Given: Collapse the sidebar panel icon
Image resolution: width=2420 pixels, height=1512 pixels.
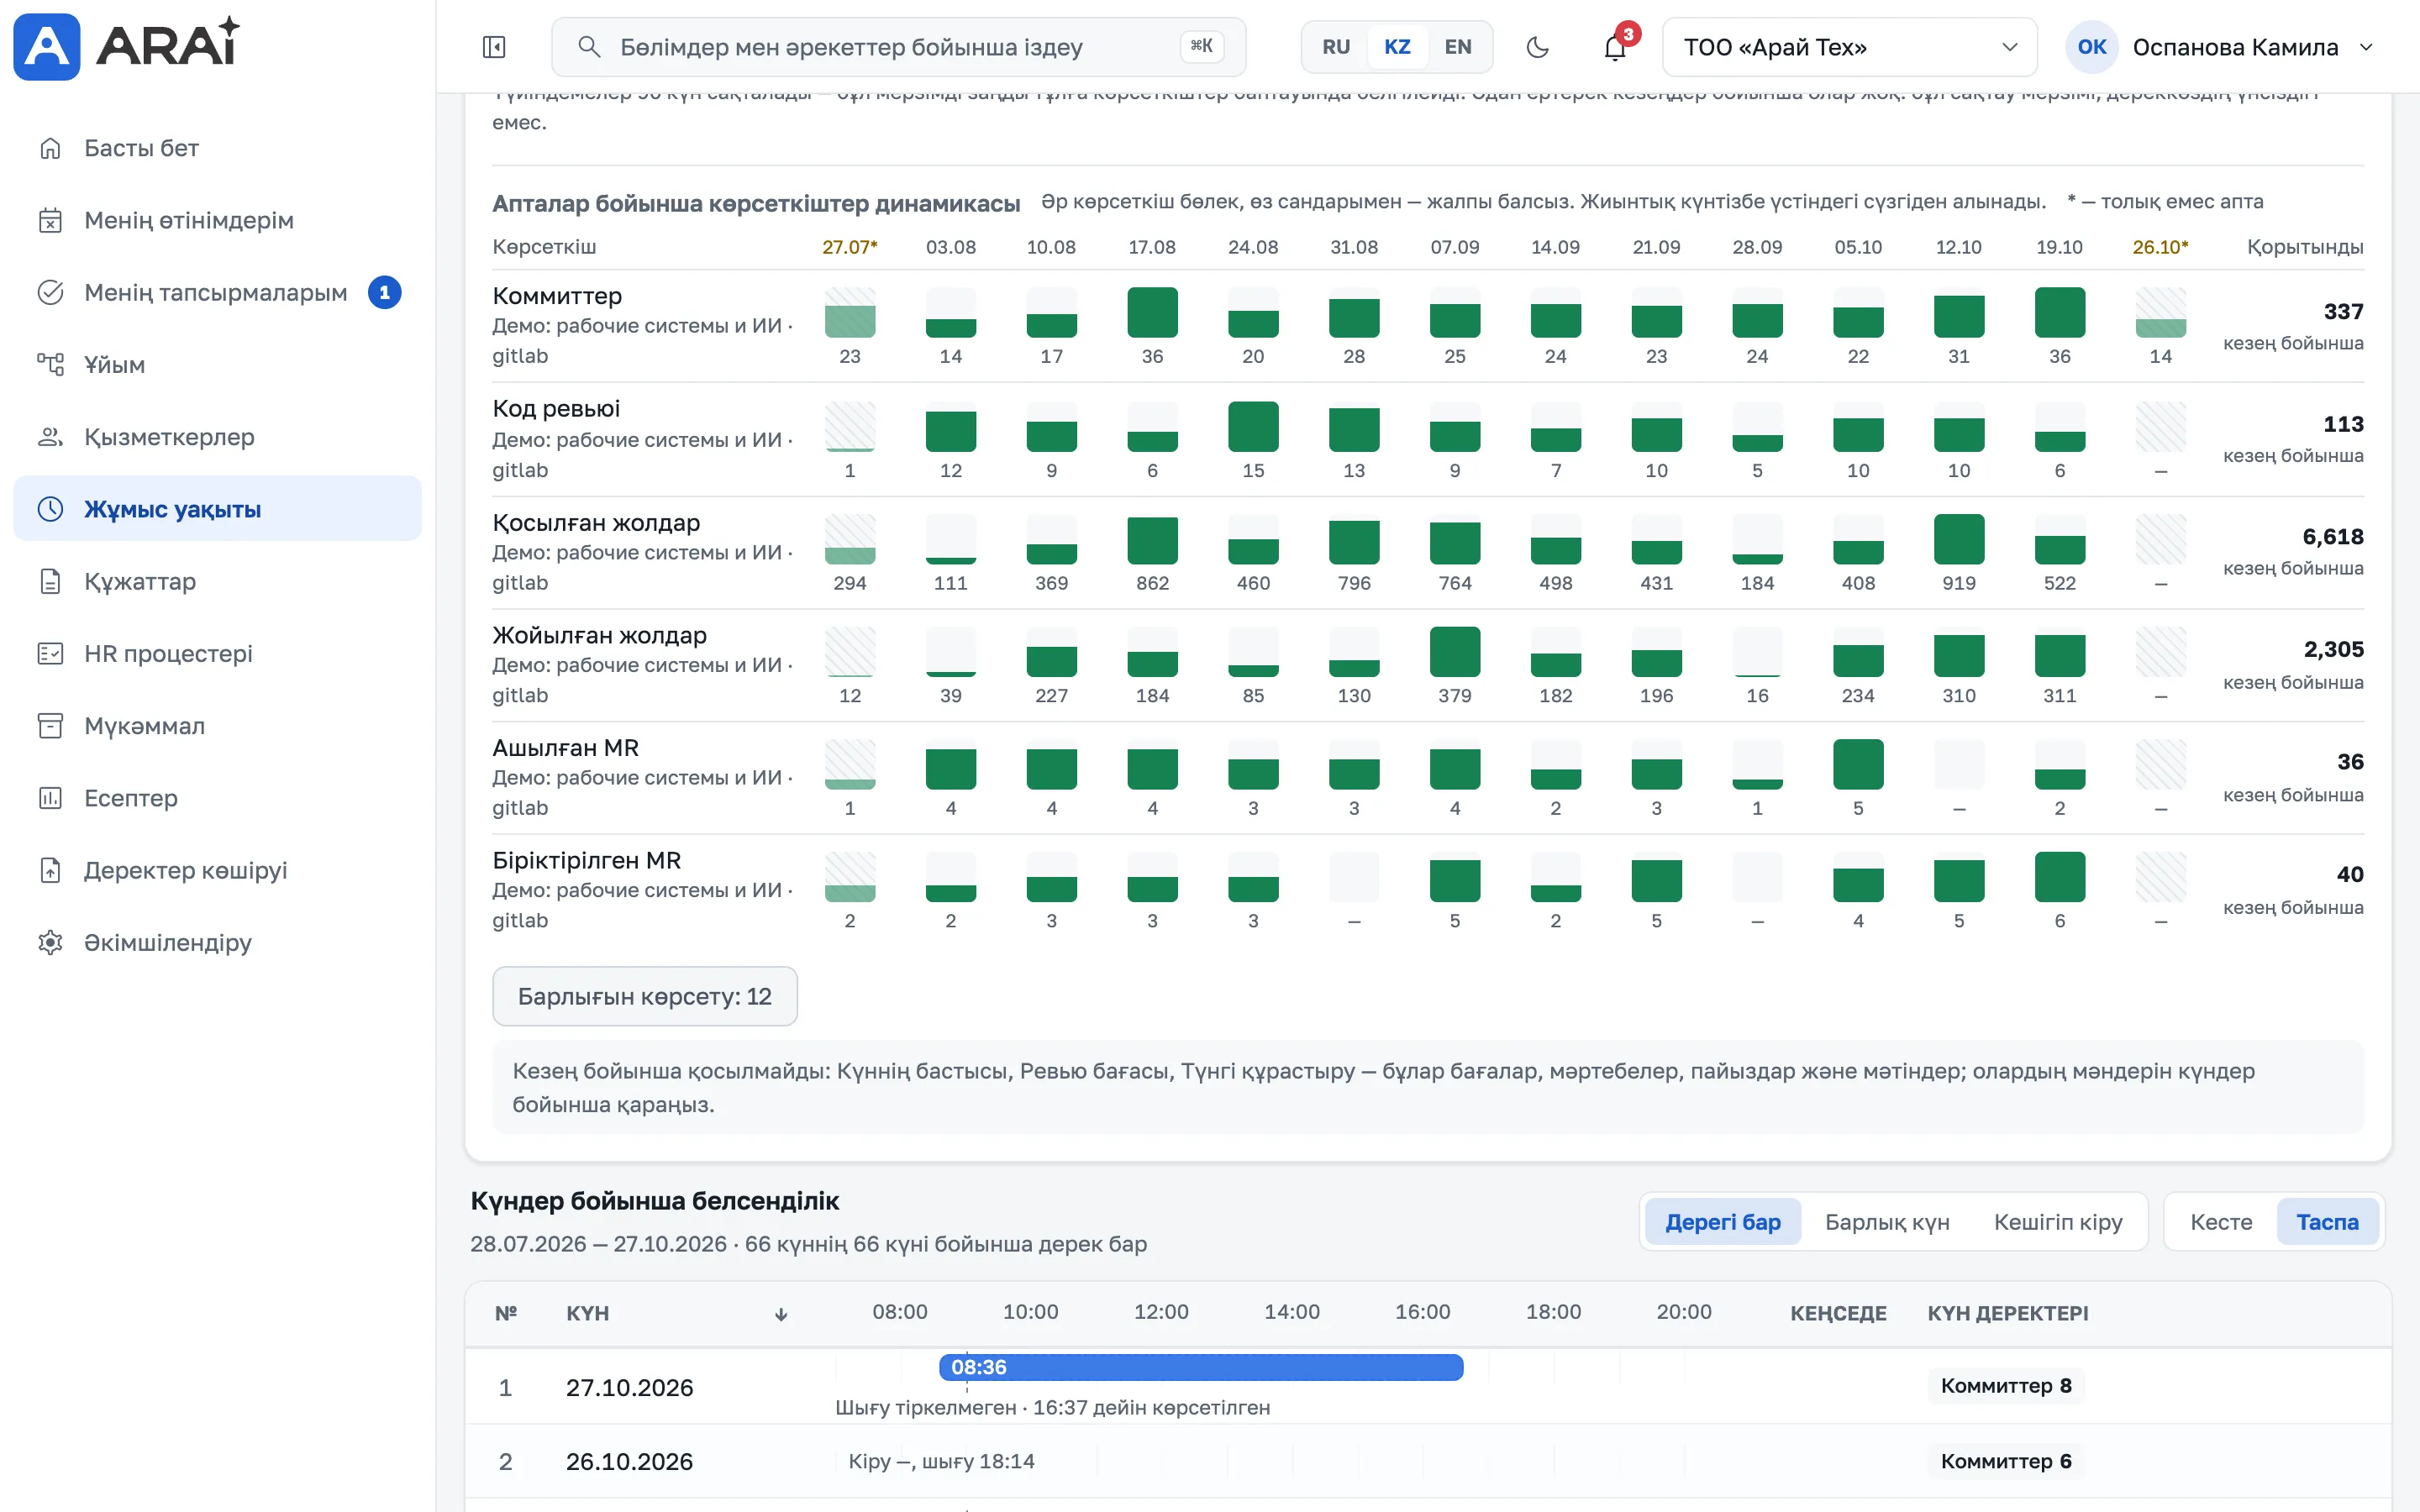Looking at the screenshot, I should tap(494, 47).
